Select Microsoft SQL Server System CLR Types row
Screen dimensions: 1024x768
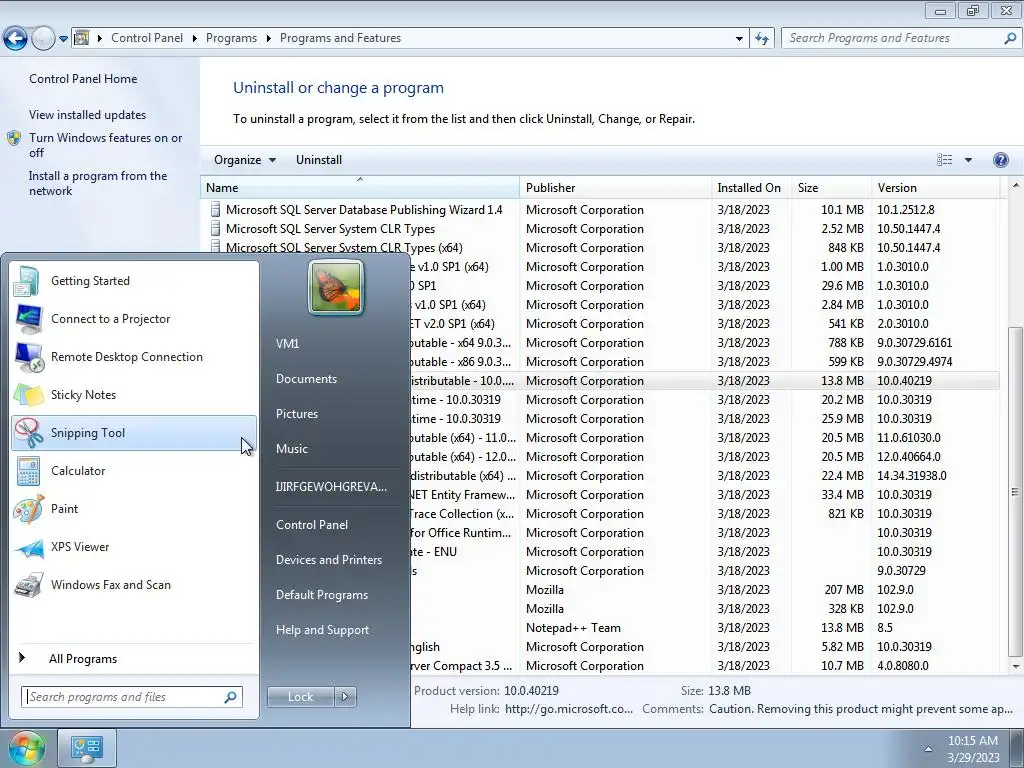tap(600, 229)
